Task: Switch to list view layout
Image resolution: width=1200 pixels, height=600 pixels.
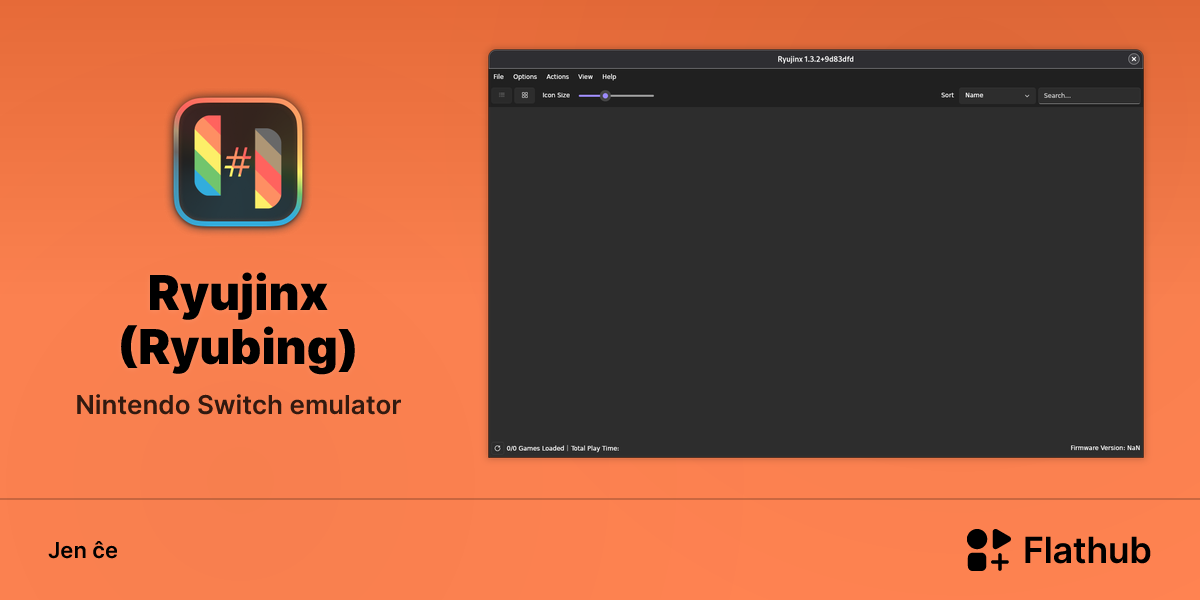Action: pos(502,95)
